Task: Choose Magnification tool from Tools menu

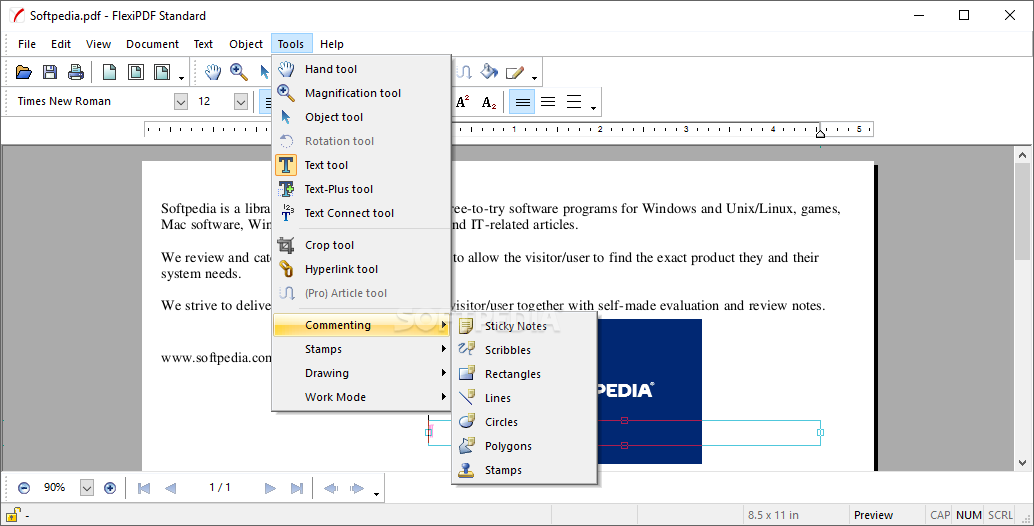Action: point(361,93)
